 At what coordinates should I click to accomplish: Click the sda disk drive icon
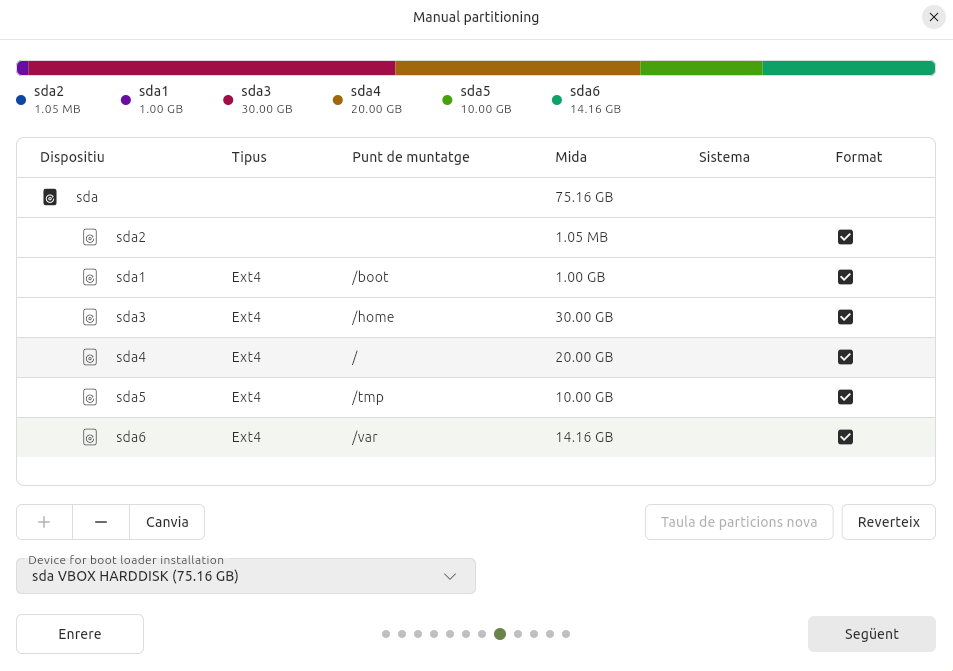(50, 197)
